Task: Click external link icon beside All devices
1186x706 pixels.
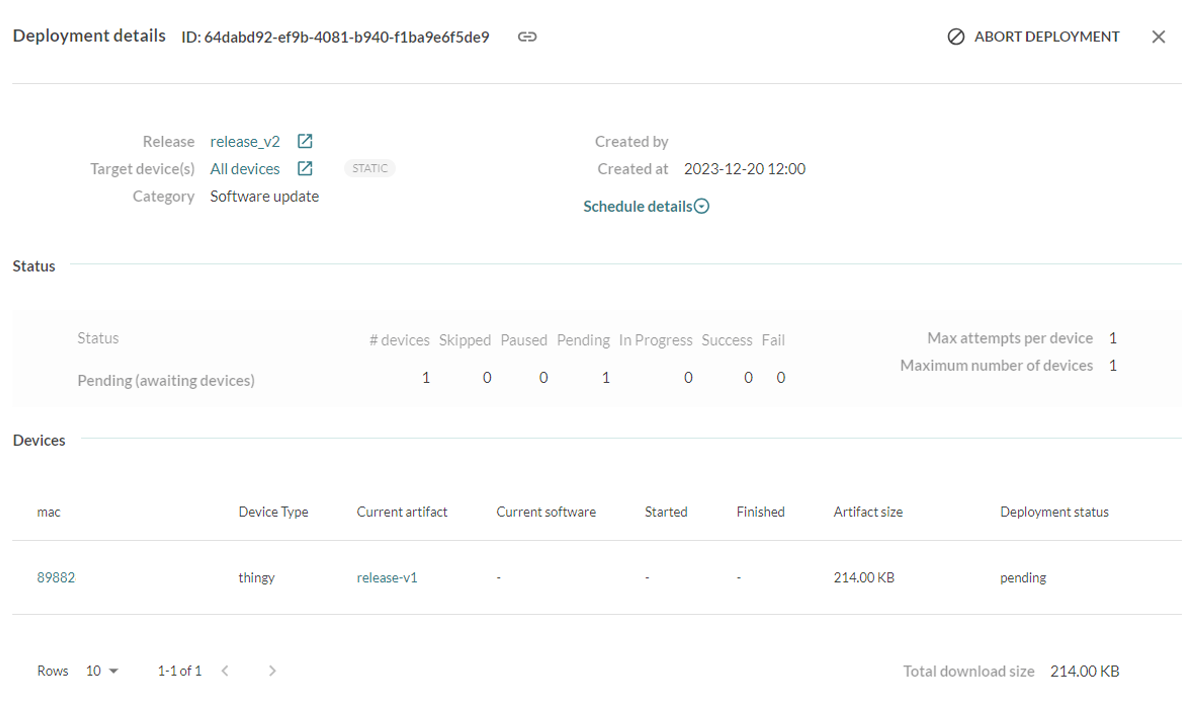Action: pos(306,169)
